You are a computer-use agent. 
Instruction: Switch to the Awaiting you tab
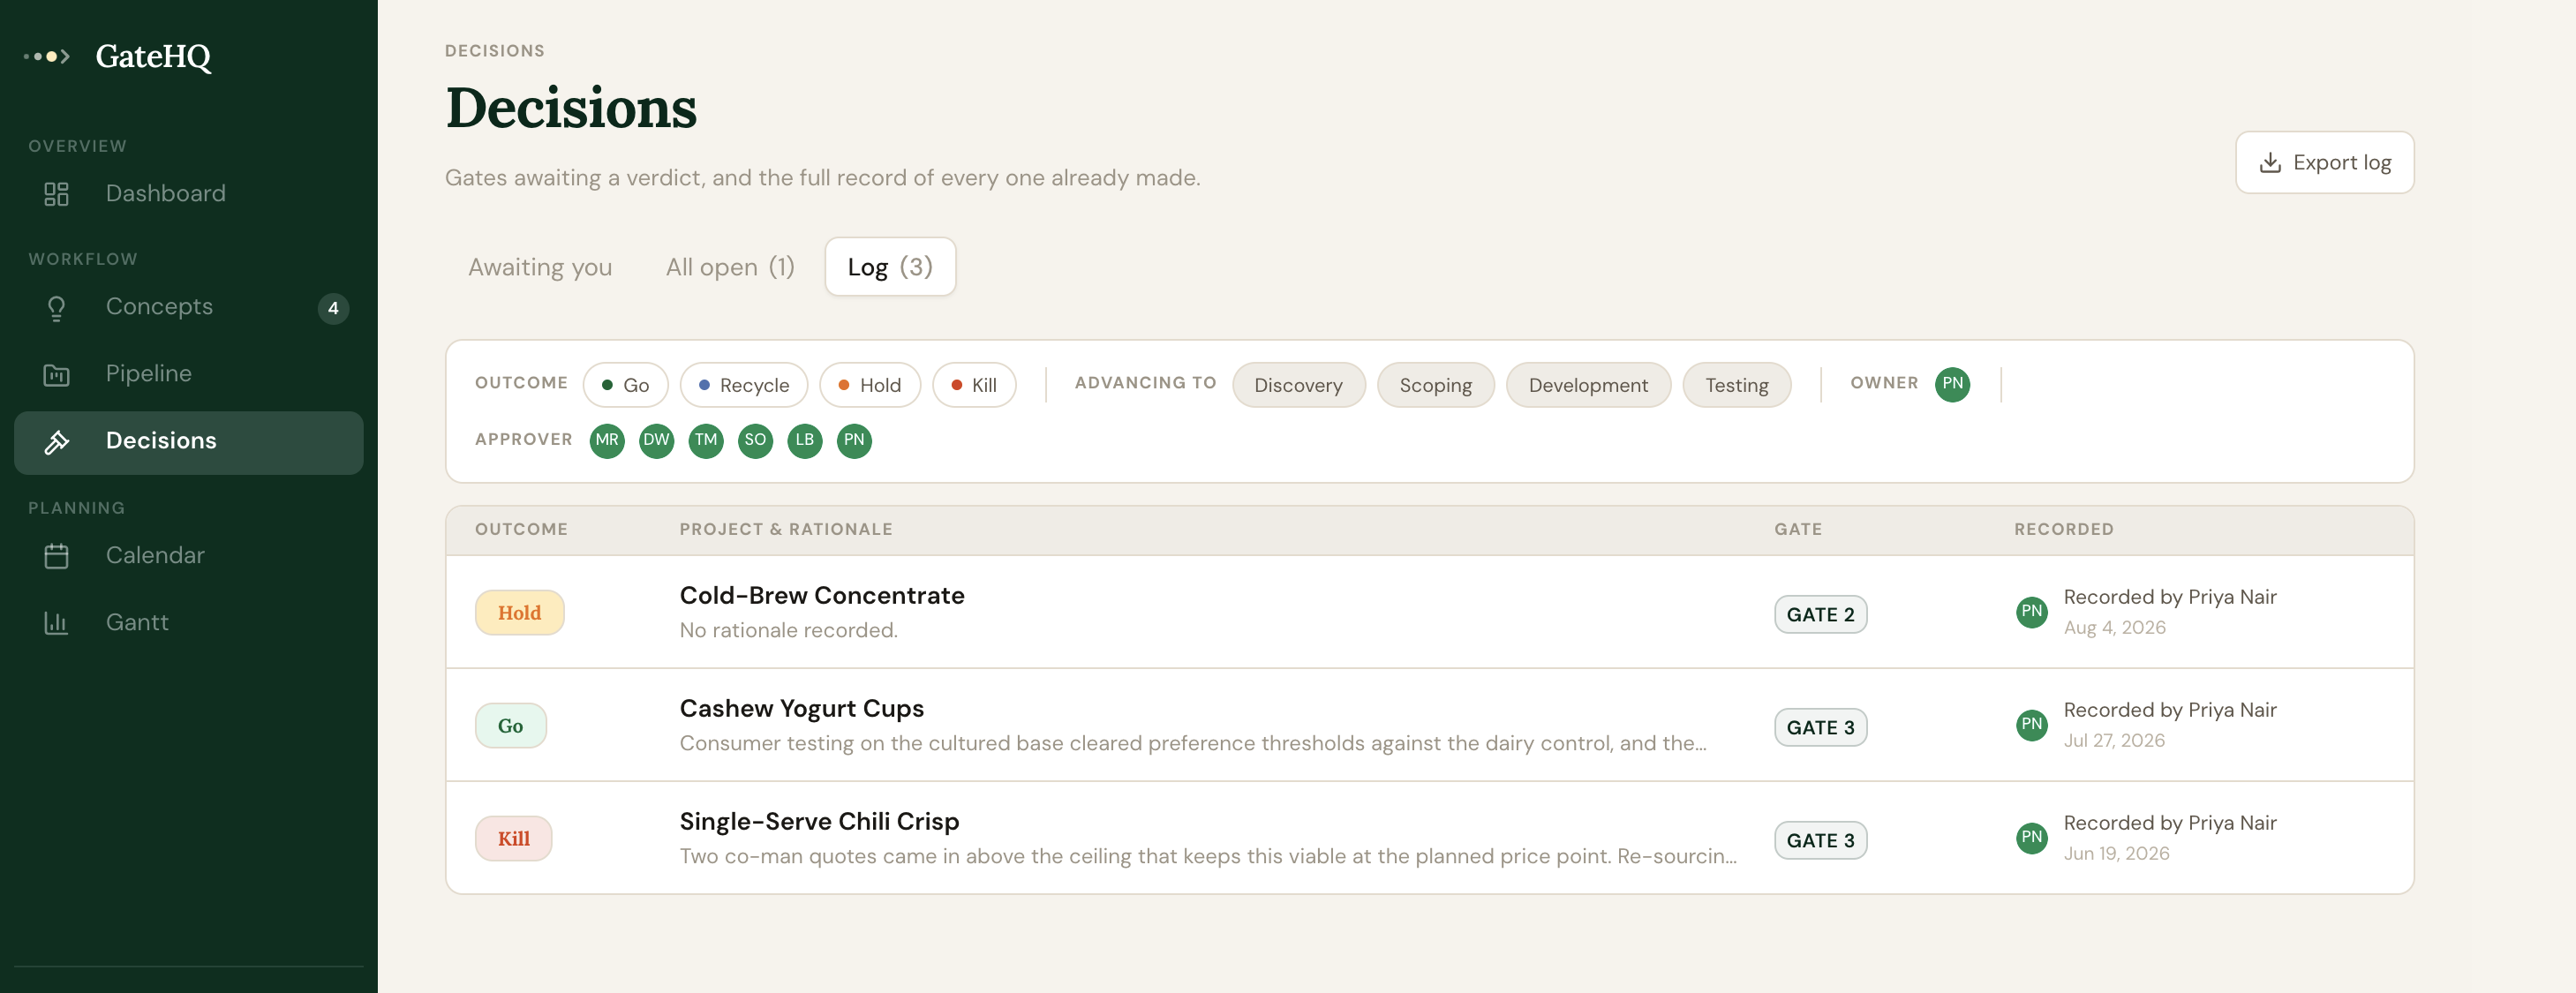point(540,267)
